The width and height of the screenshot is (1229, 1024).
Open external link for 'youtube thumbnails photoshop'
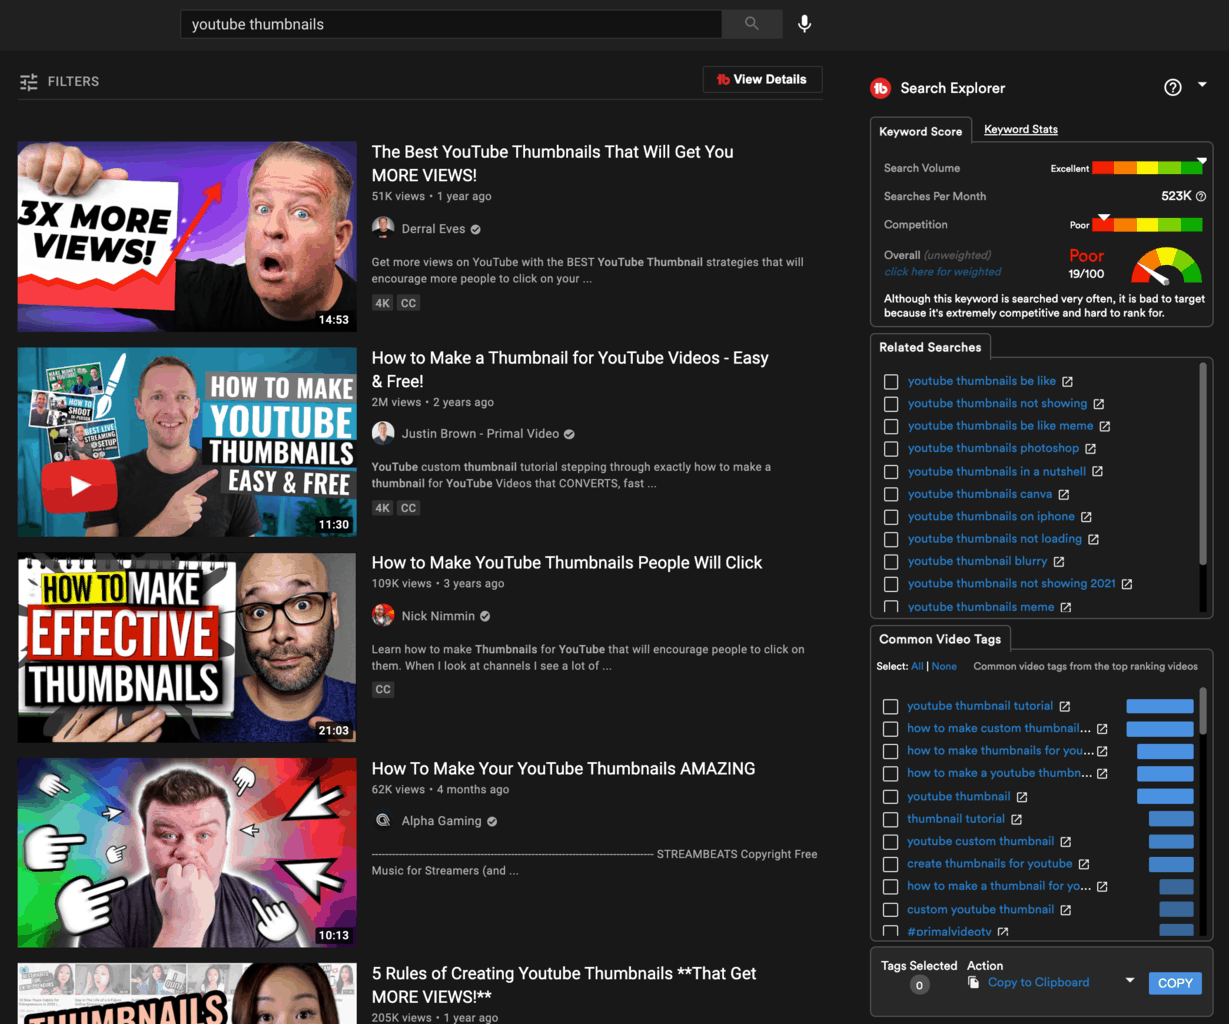[x=1090, y=449]
